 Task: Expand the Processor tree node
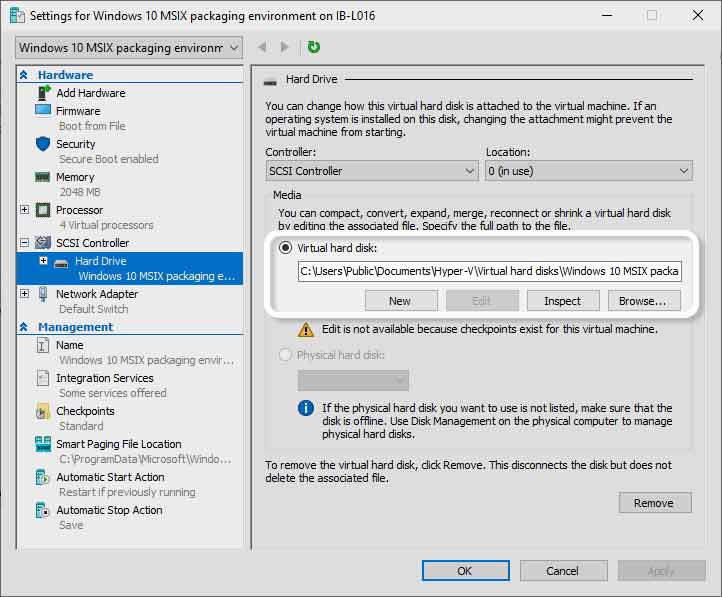(x=24, y=209)
